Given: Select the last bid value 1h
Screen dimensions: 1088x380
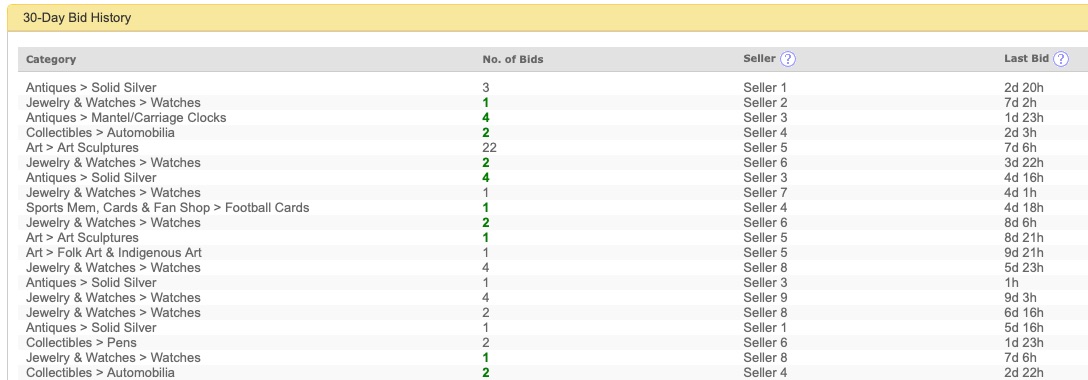Looking at the screenshot, I should [x=1011, y=283].
